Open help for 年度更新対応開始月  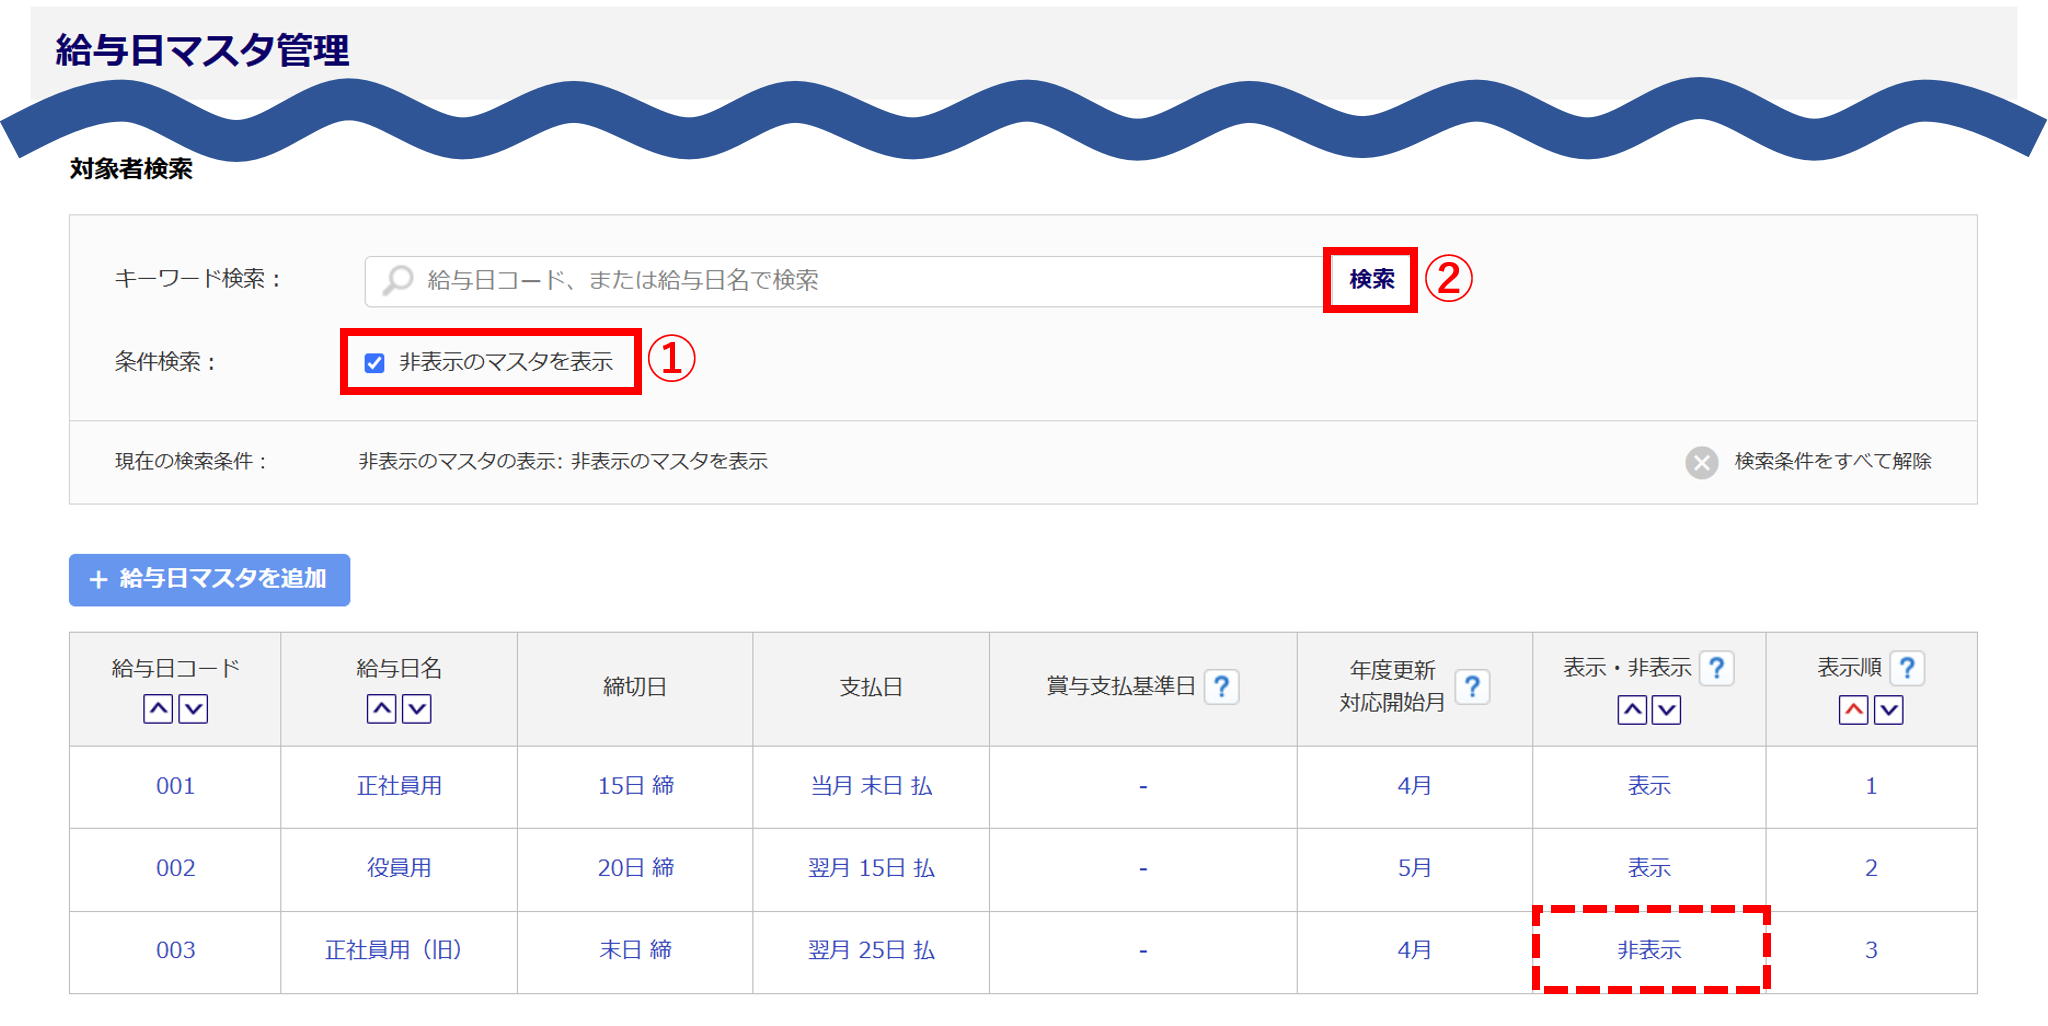[1471, 687]
